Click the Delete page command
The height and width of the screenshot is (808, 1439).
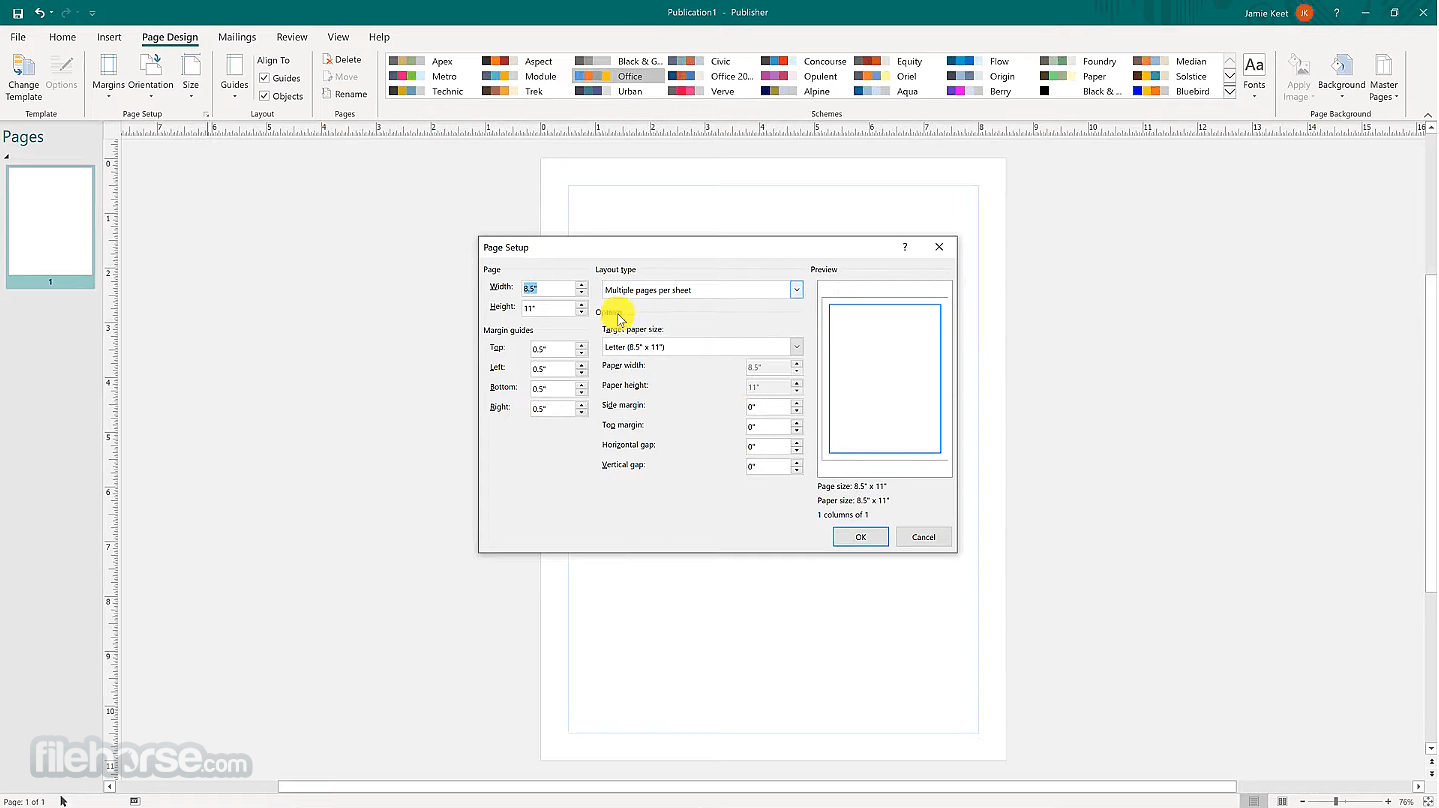[342, 60]
